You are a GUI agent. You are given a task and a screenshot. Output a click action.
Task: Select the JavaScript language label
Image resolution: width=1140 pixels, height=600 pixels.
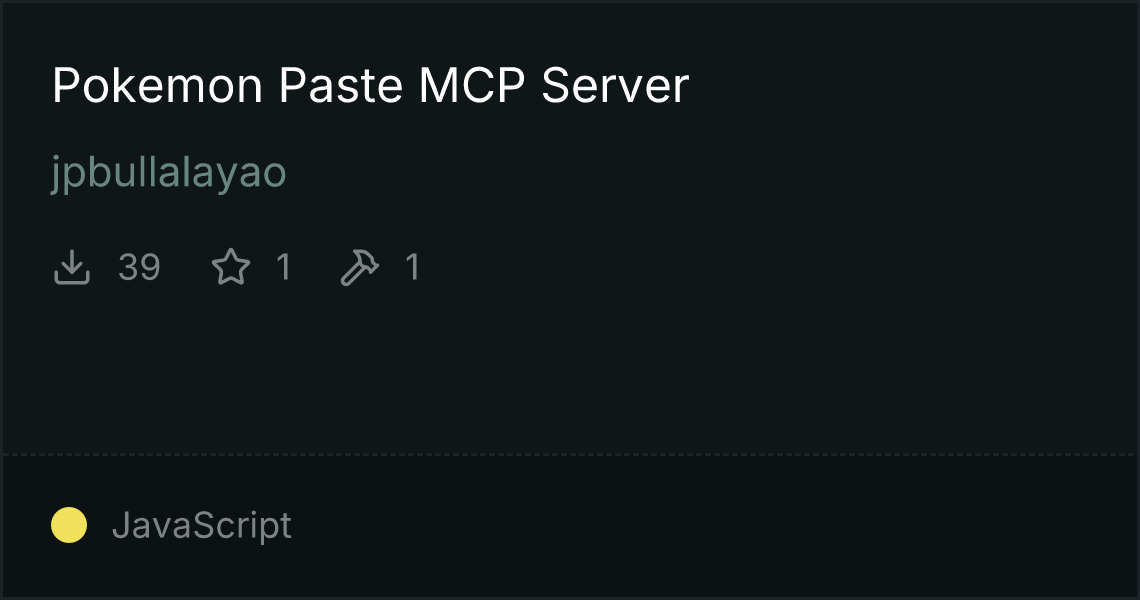[x=202, y=525]
